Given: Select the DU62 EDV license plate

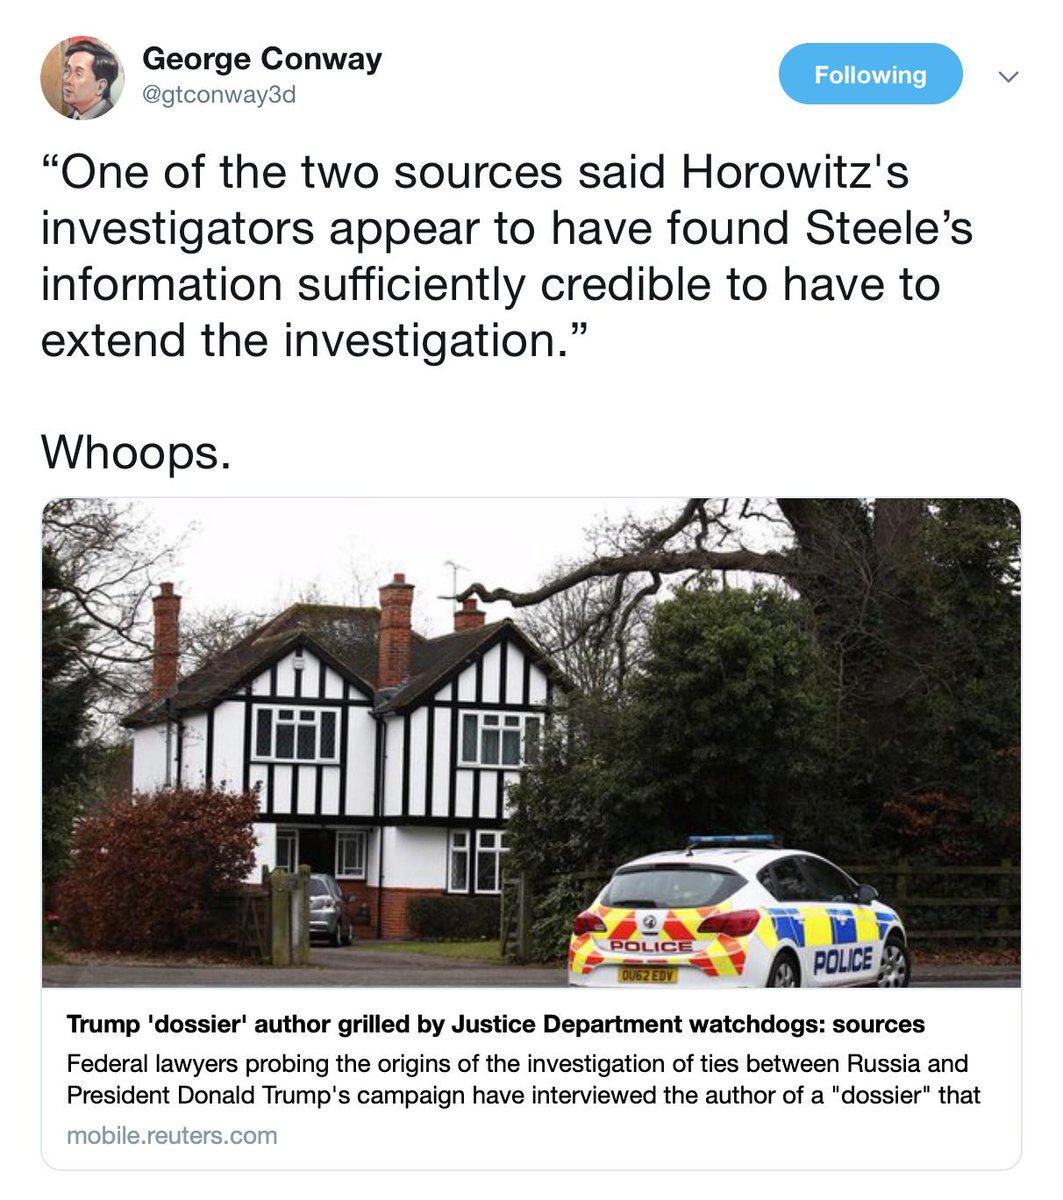Looking at the screenshot, I should [646, 974].
